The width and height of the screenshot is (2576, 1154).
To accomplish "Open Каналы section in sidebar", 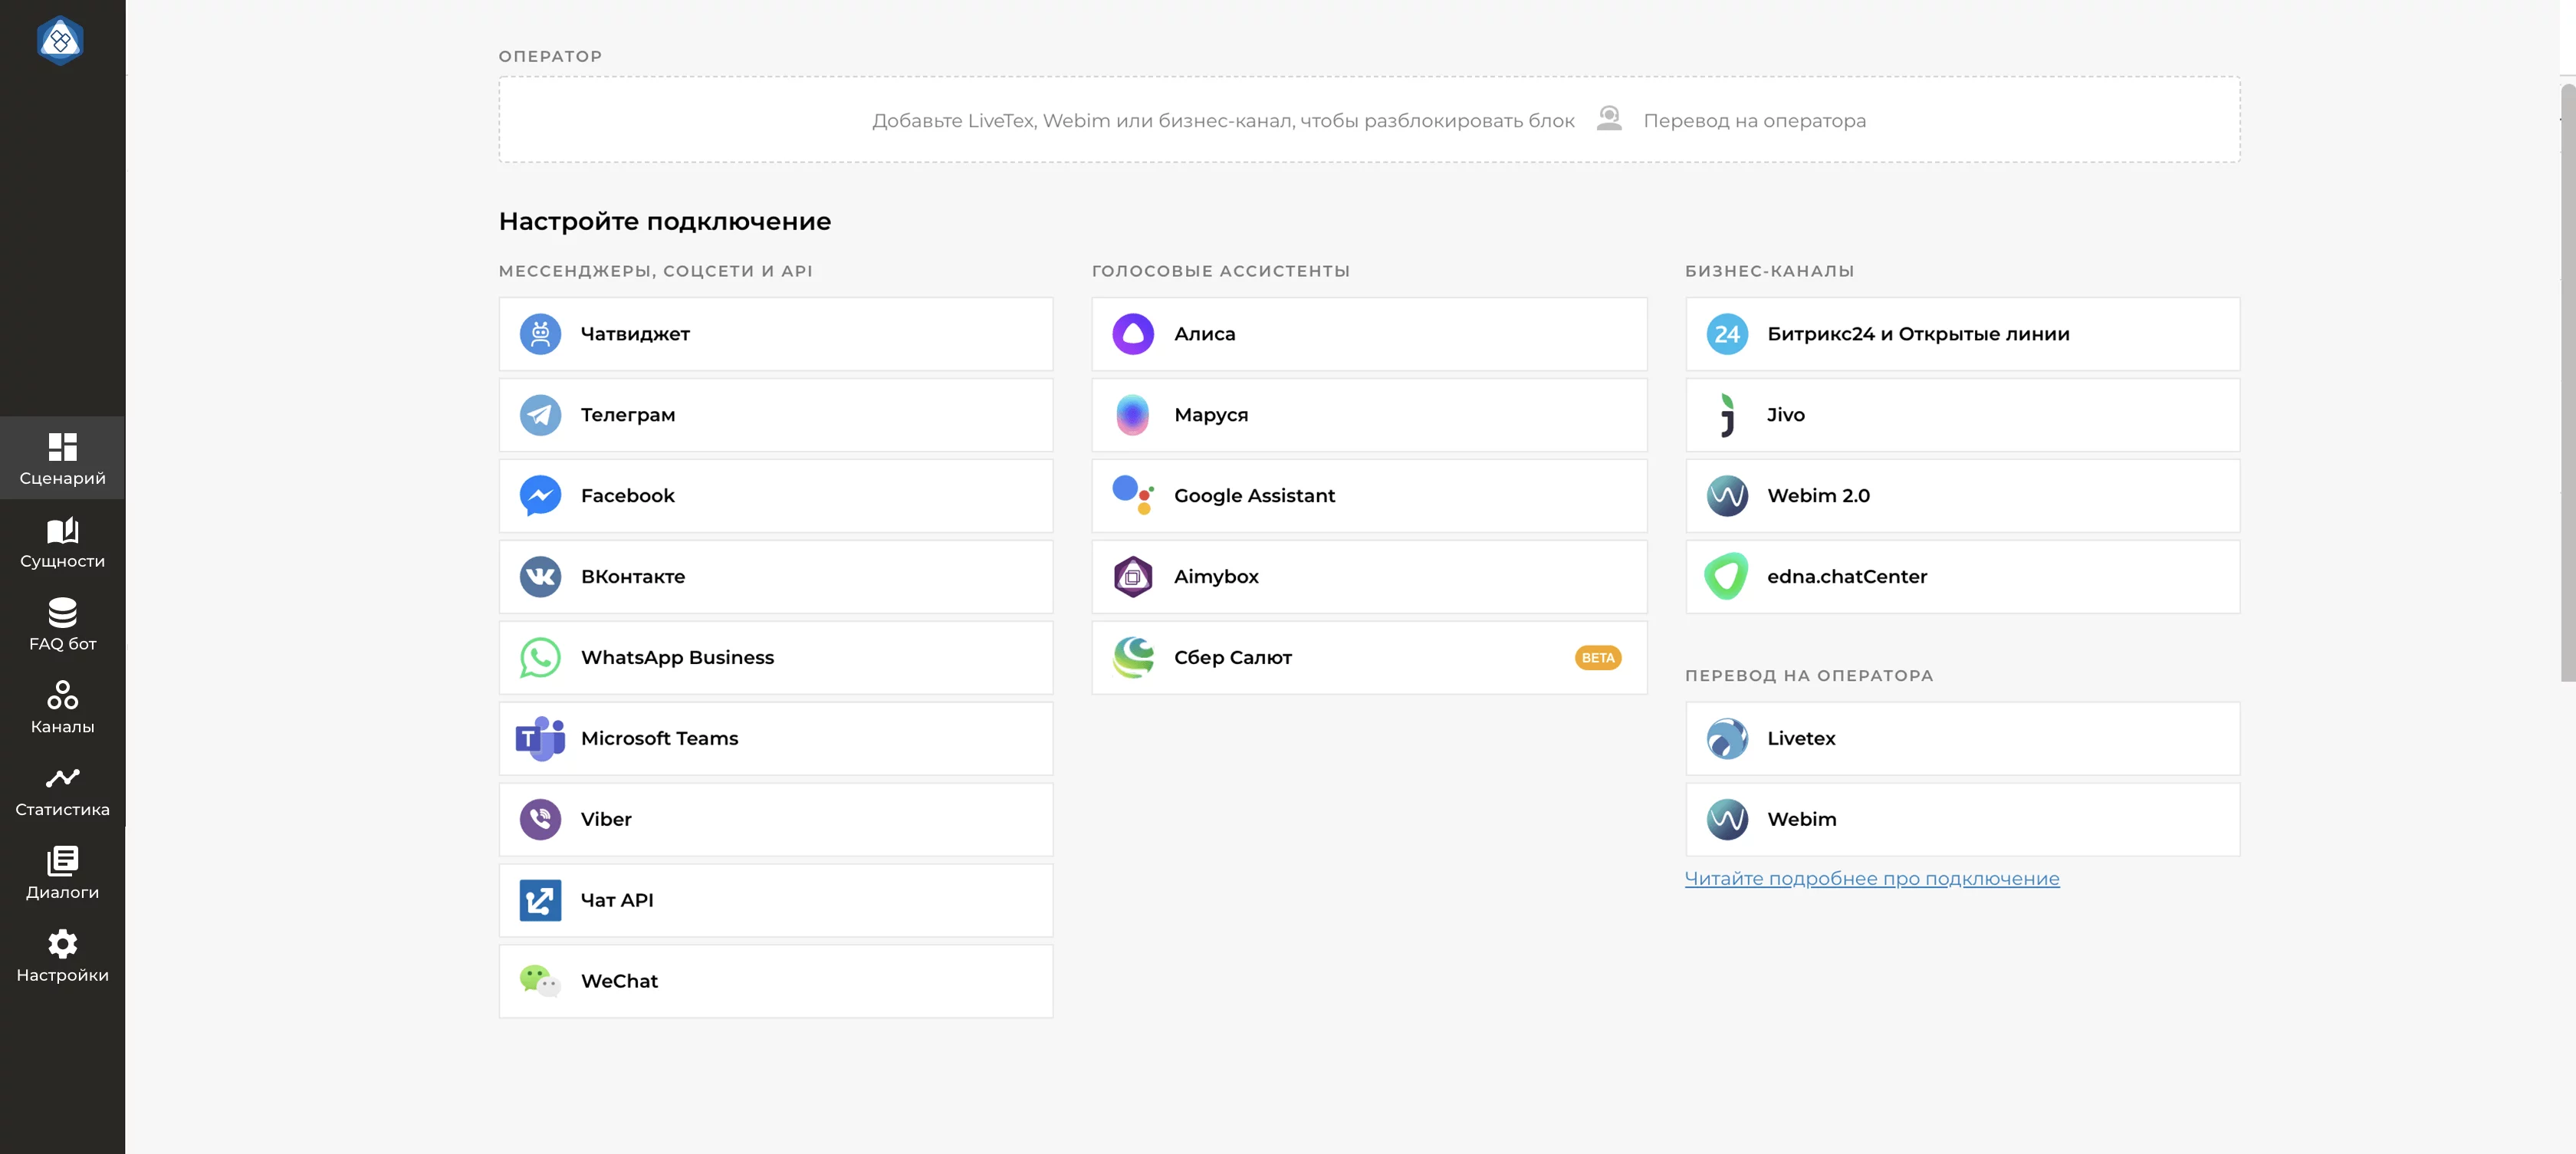I will pos(62,705).
